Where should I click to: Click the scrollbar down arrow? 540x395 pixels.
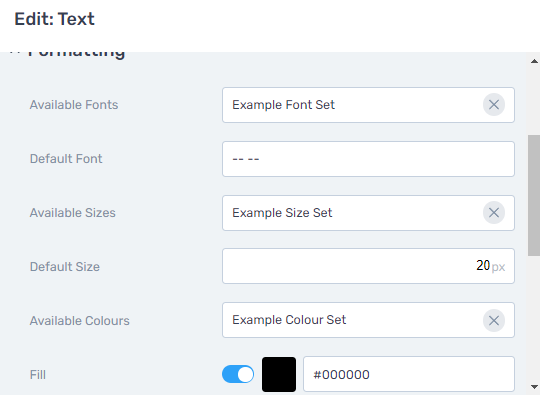pyautogui.click(x=534, y=387)
